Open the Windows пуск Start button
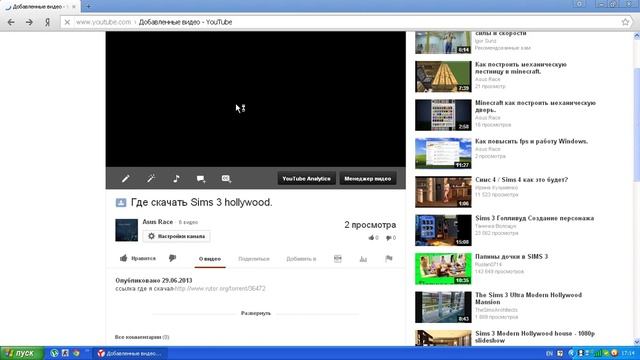This screenshot has height=360, width=640. [x=22, y=353]
